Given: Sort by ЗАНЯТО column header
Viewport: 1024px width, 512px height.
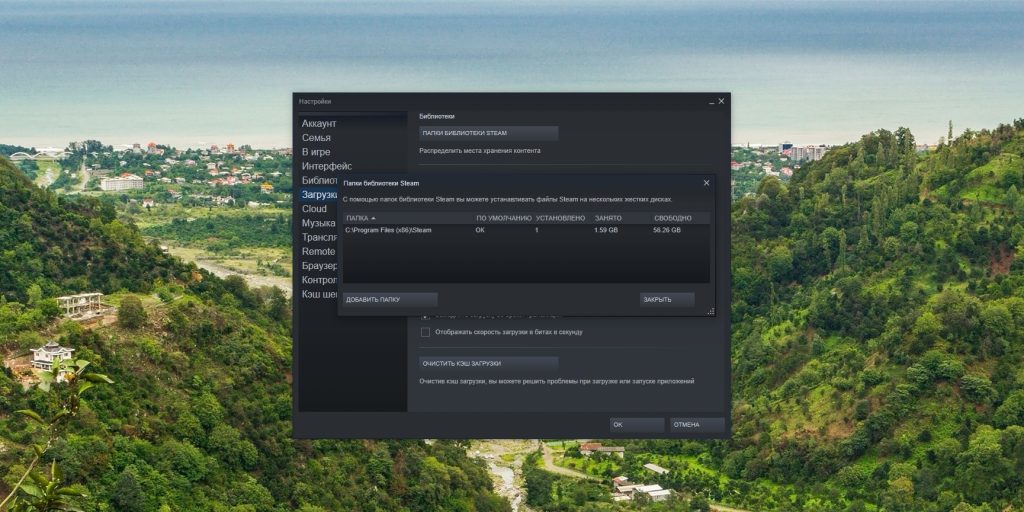Looking at the screenshot, I should point(607,217).
